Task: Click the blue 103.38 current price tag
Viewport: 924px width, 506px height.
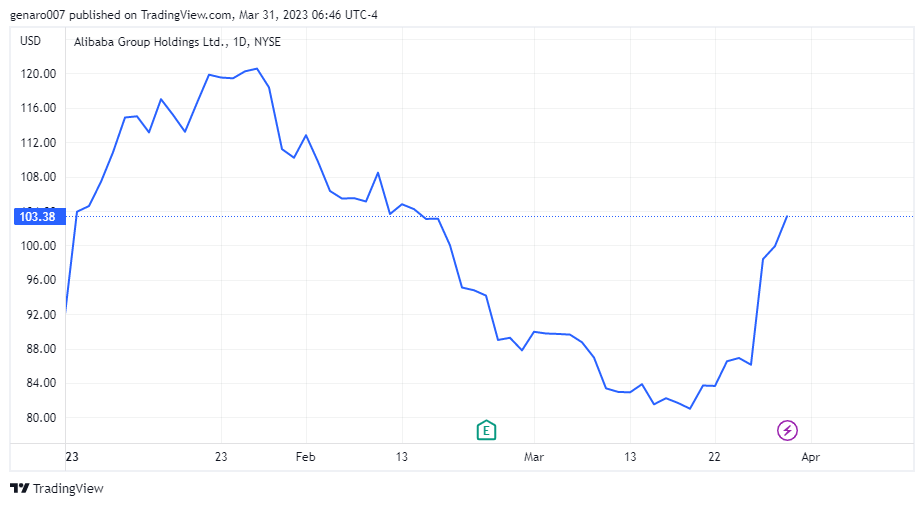Action: [36, 216]
